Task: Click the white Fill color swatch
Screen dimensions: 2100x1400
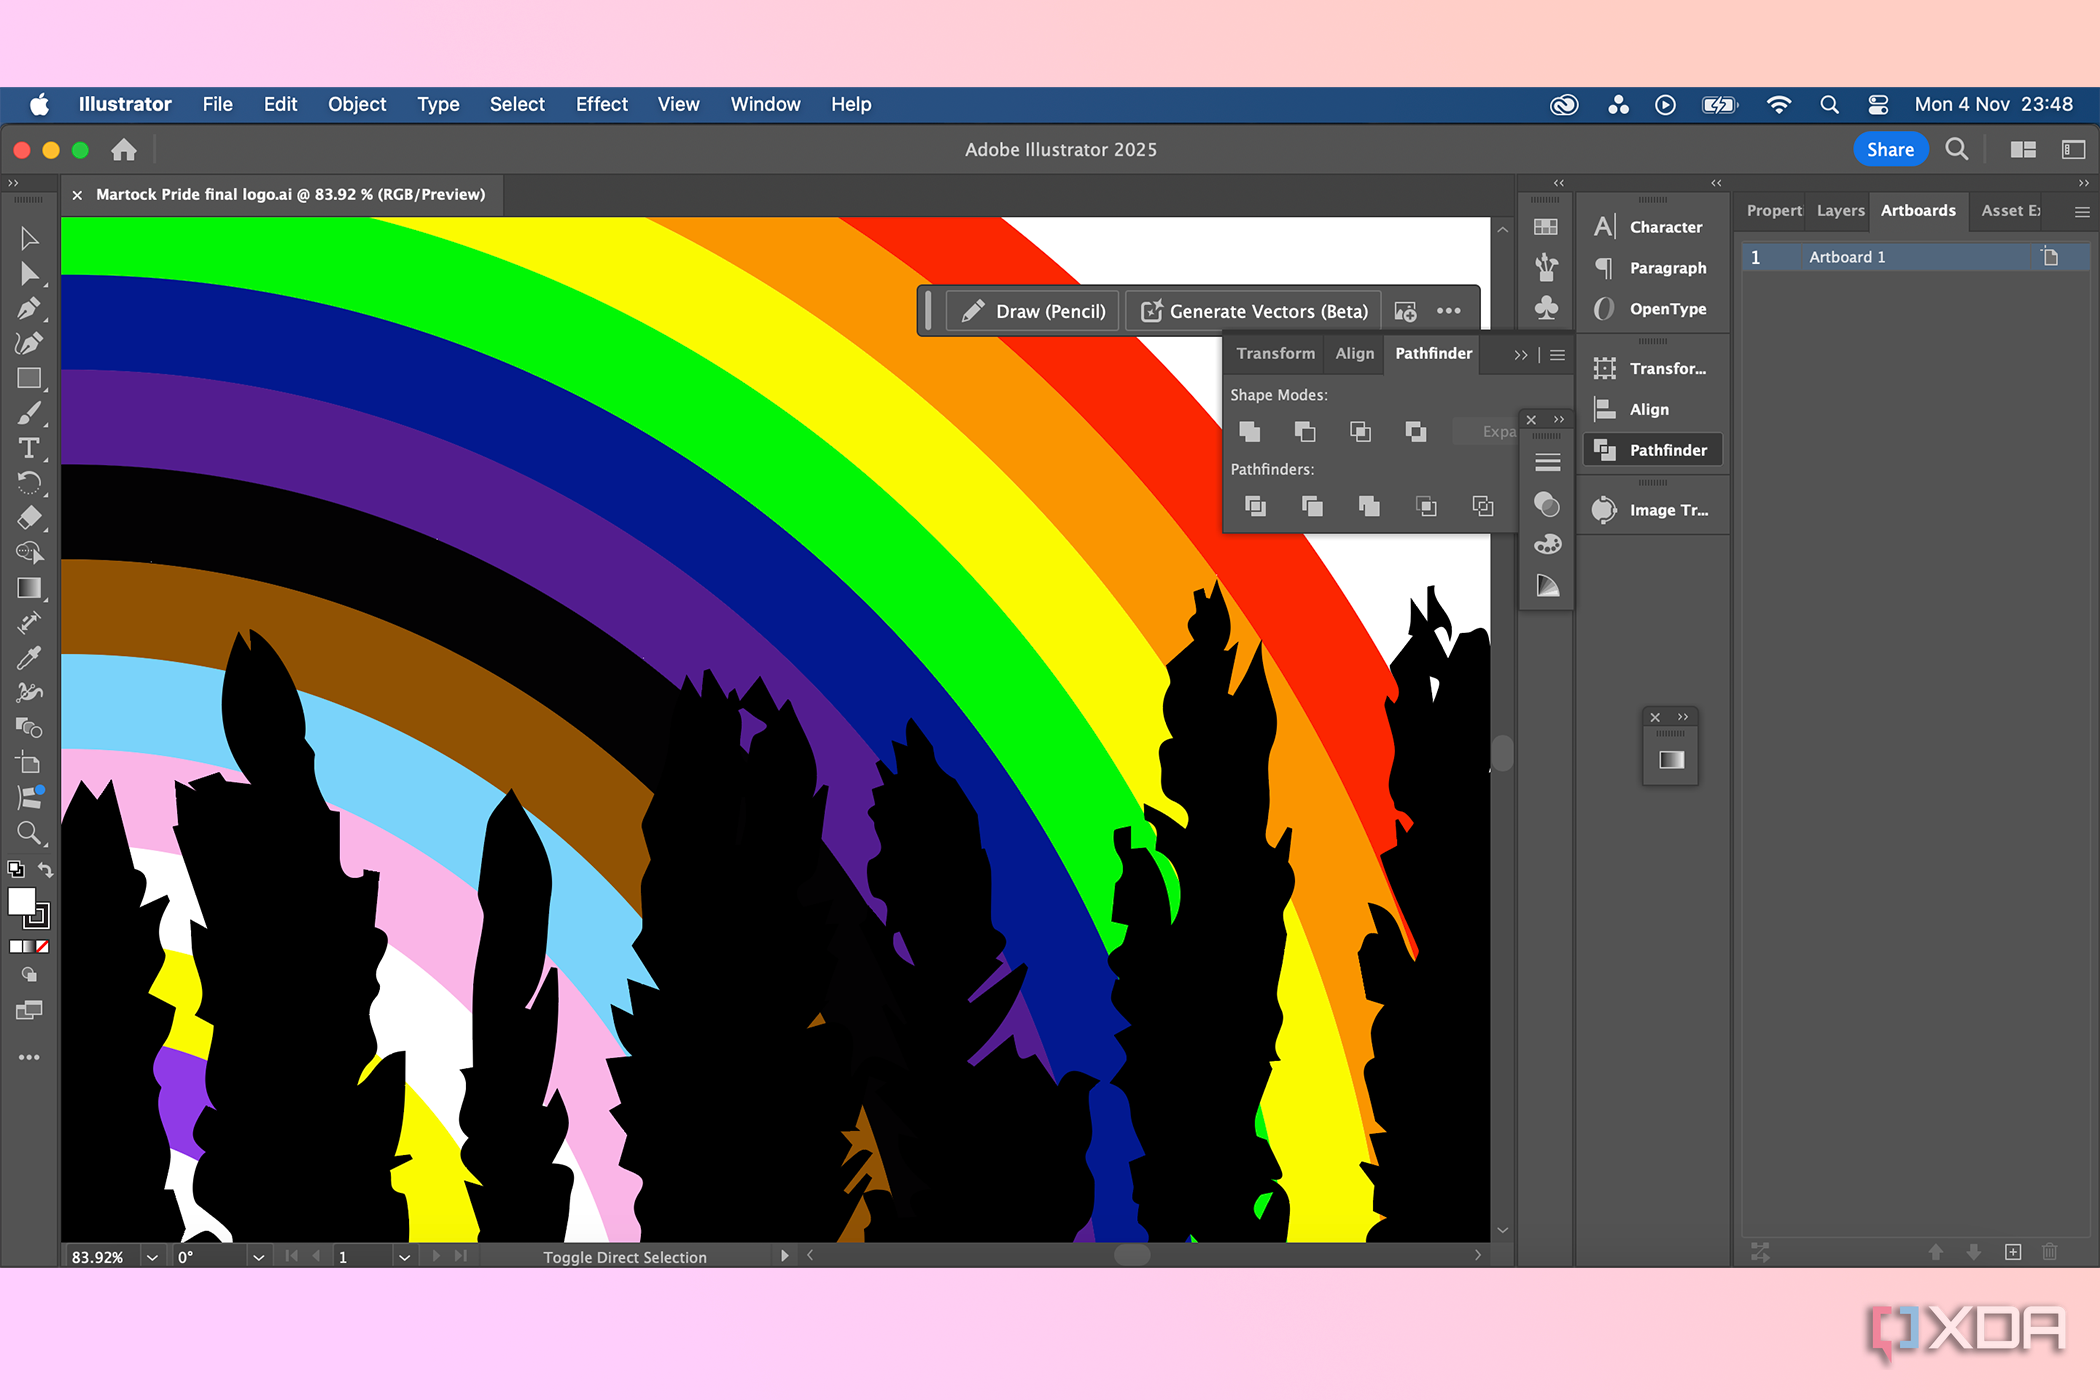Action: (x=21, y=902)
